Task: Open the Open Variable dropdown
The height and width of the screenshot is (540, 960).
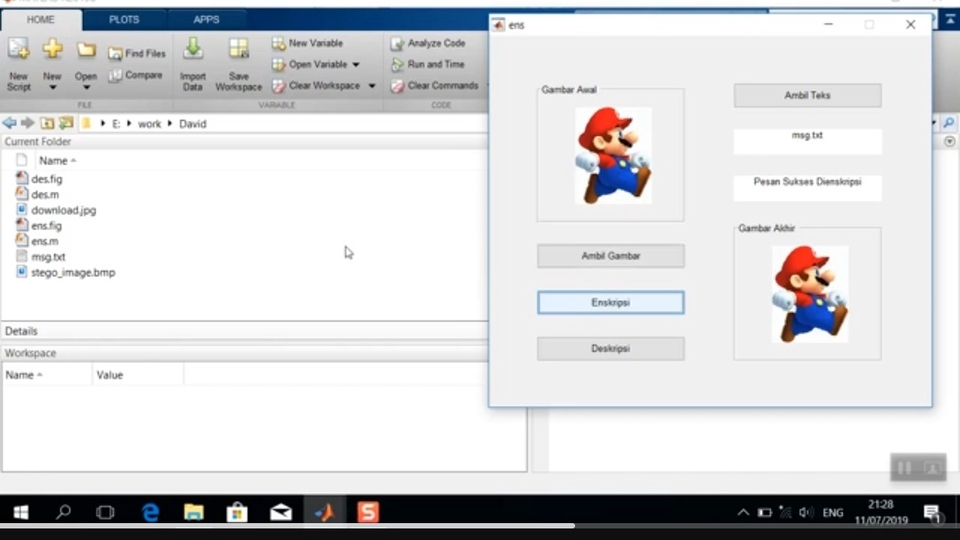Action: pyautogui.click(x=355, y=65)
